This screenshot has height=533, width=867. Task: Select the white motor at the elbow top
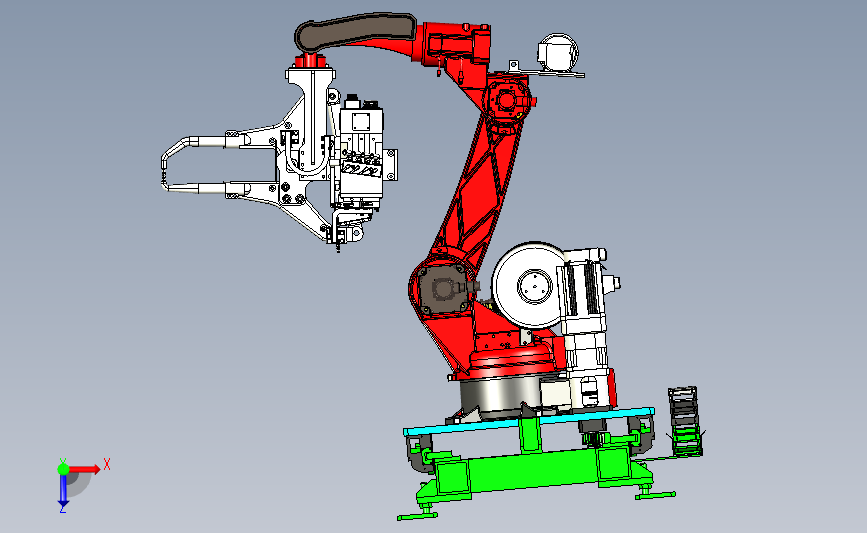[x=558, y=51]
